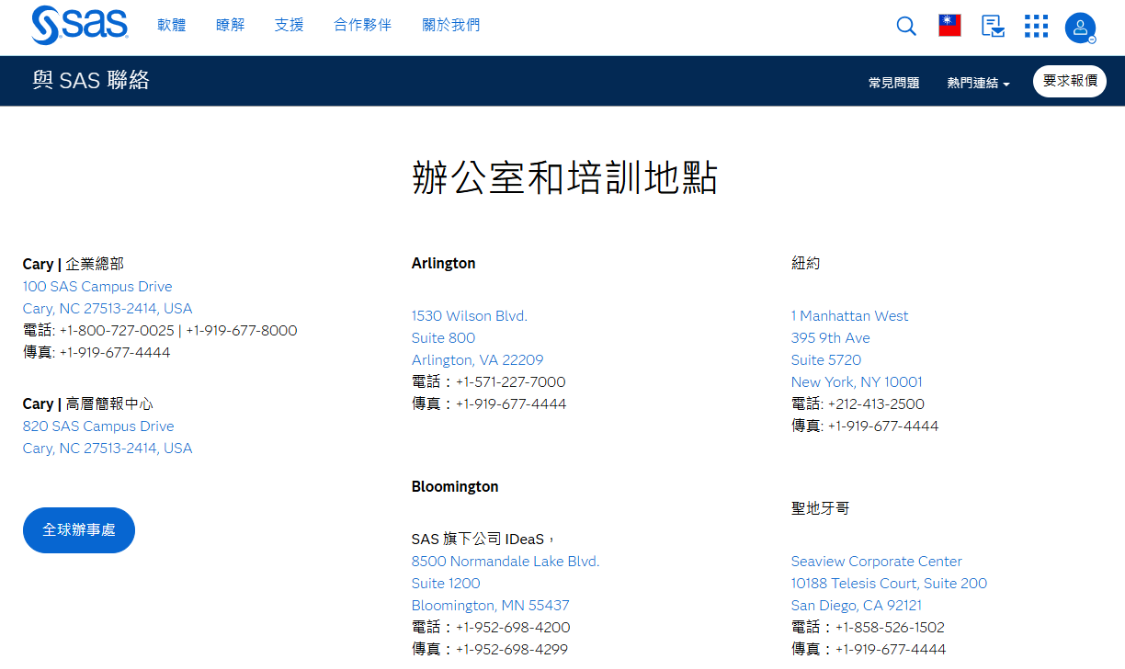Viewport: 1125px width, 669px height.
Task: Open the contact form chat icon
Action: pyautogui.click(x=992, y=27)
